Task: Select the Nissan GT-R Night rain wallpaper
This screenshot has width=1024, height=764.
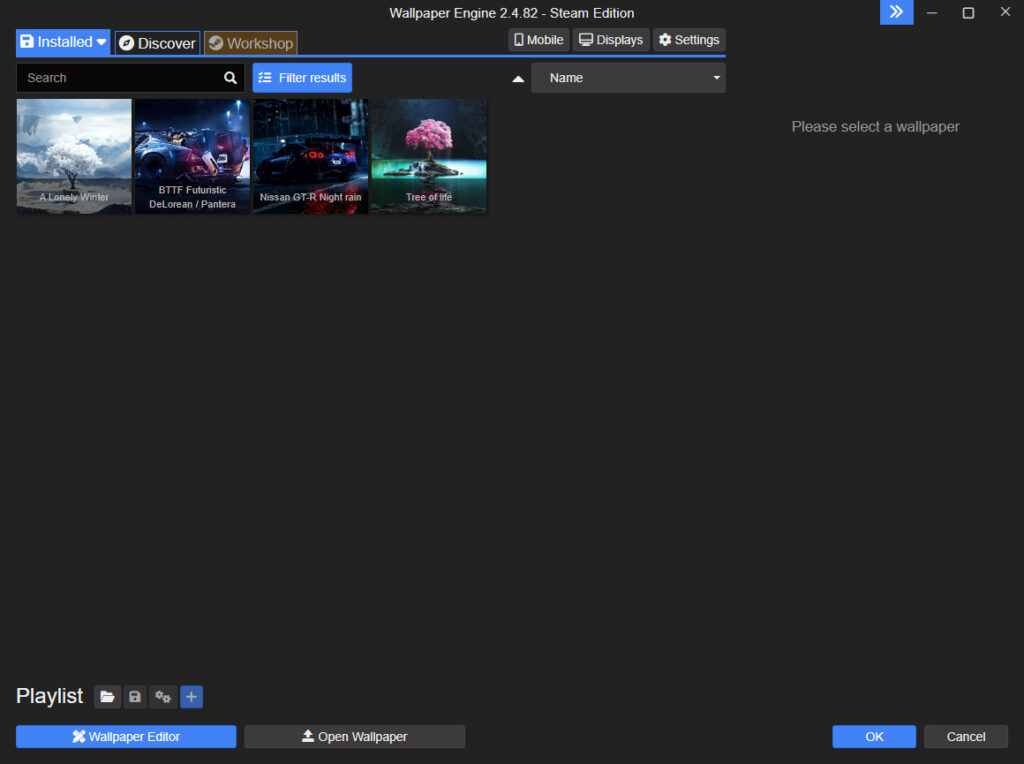Action: pyautogui.click(x=310, y=156)
